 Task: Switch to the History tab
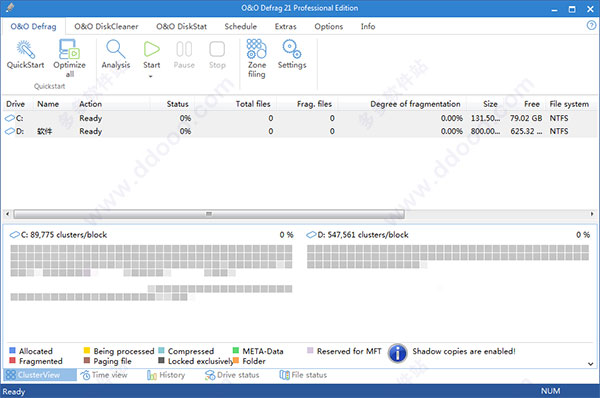point(166,375)
